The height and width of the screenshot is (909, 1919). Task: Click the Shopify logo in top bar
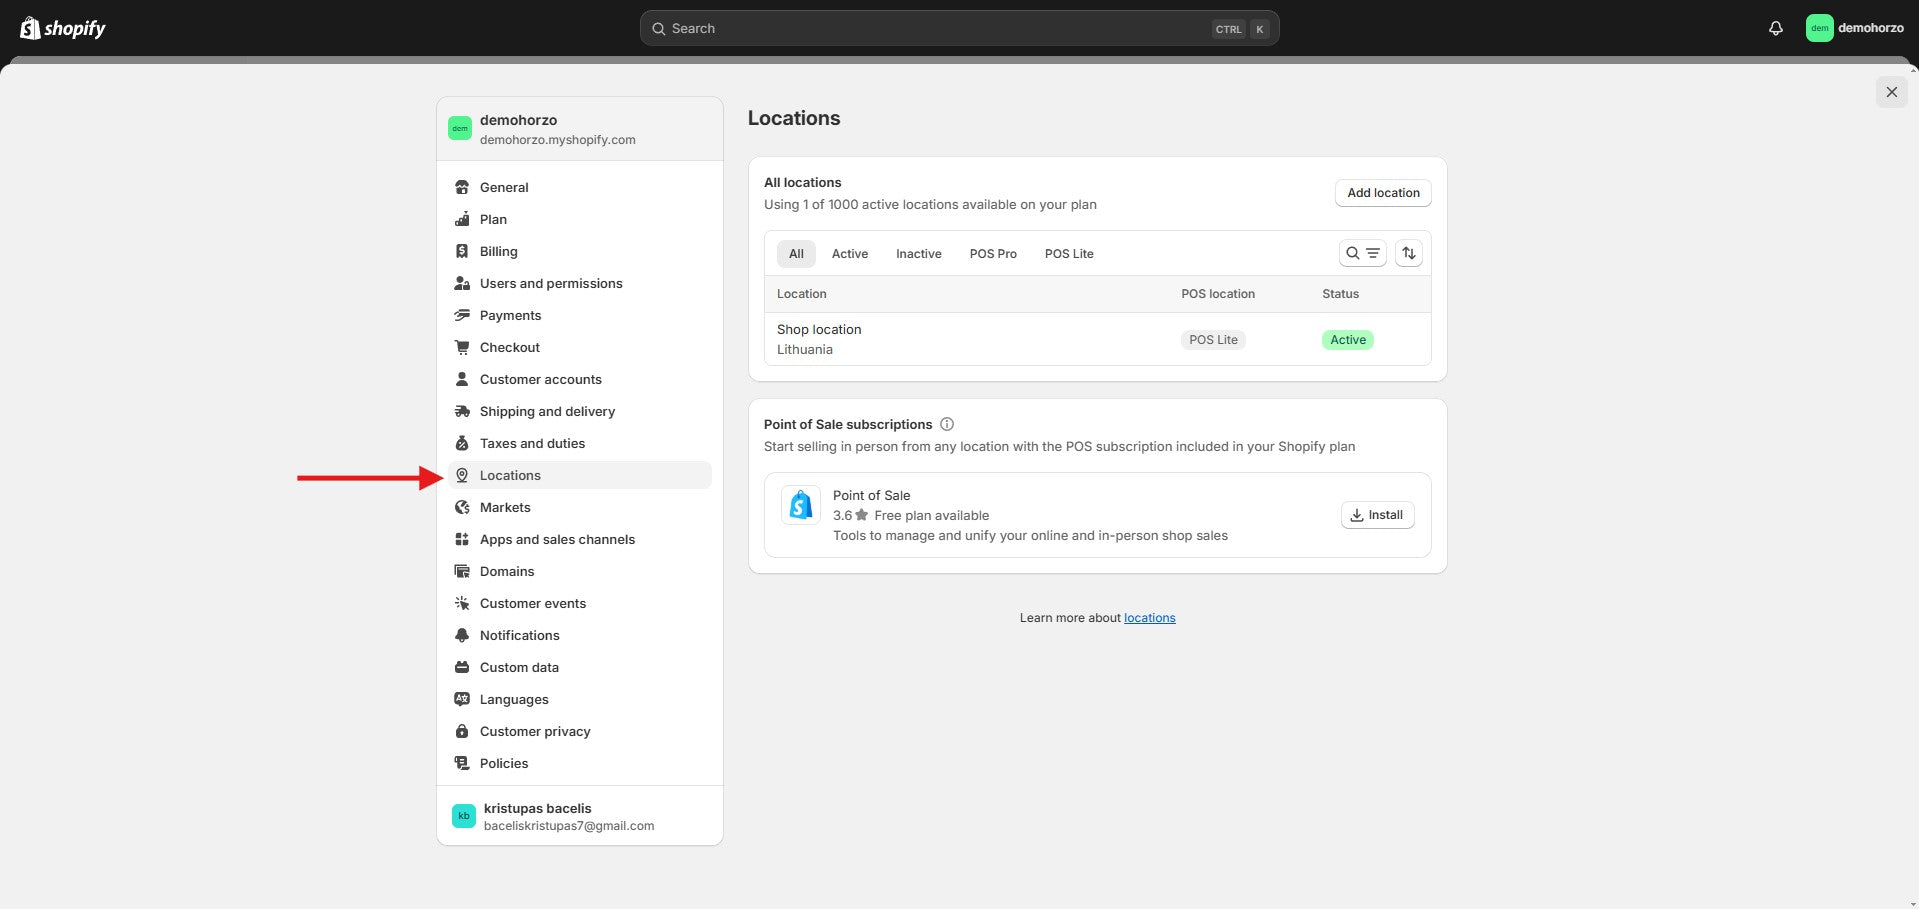click(63, 28)
